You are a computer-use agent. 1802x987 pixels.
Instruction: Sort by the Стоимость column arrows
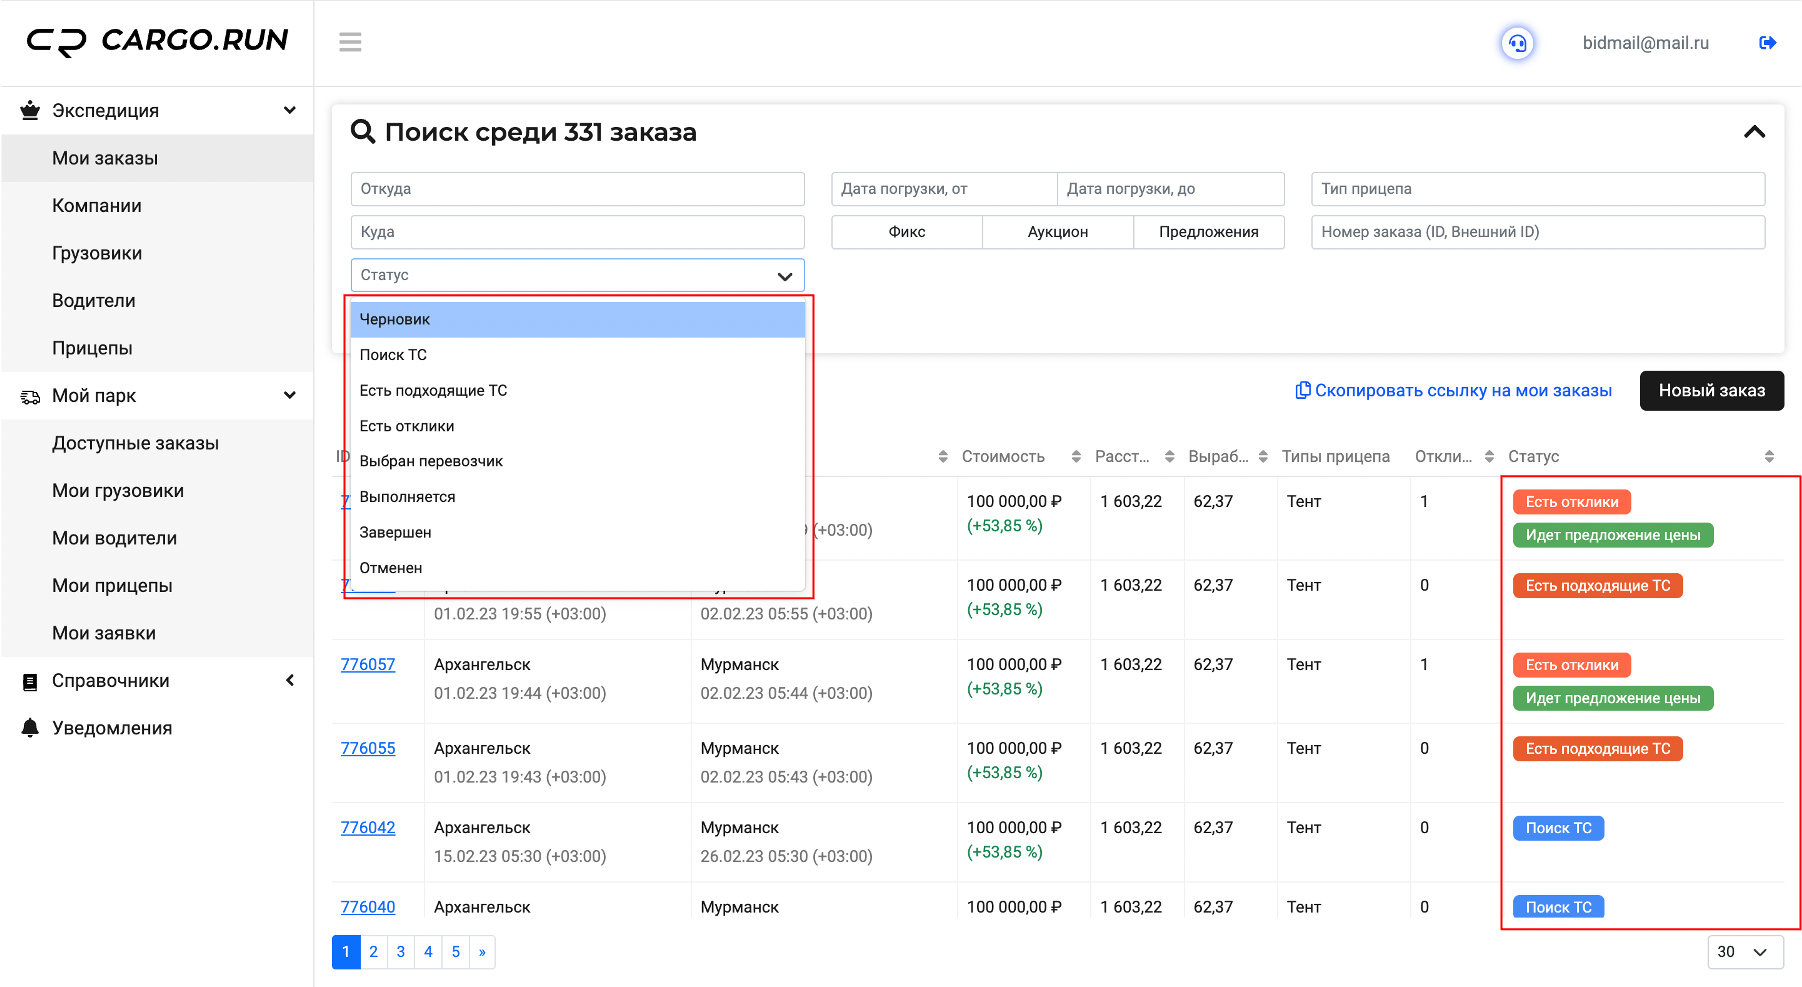coord(1076,457)
